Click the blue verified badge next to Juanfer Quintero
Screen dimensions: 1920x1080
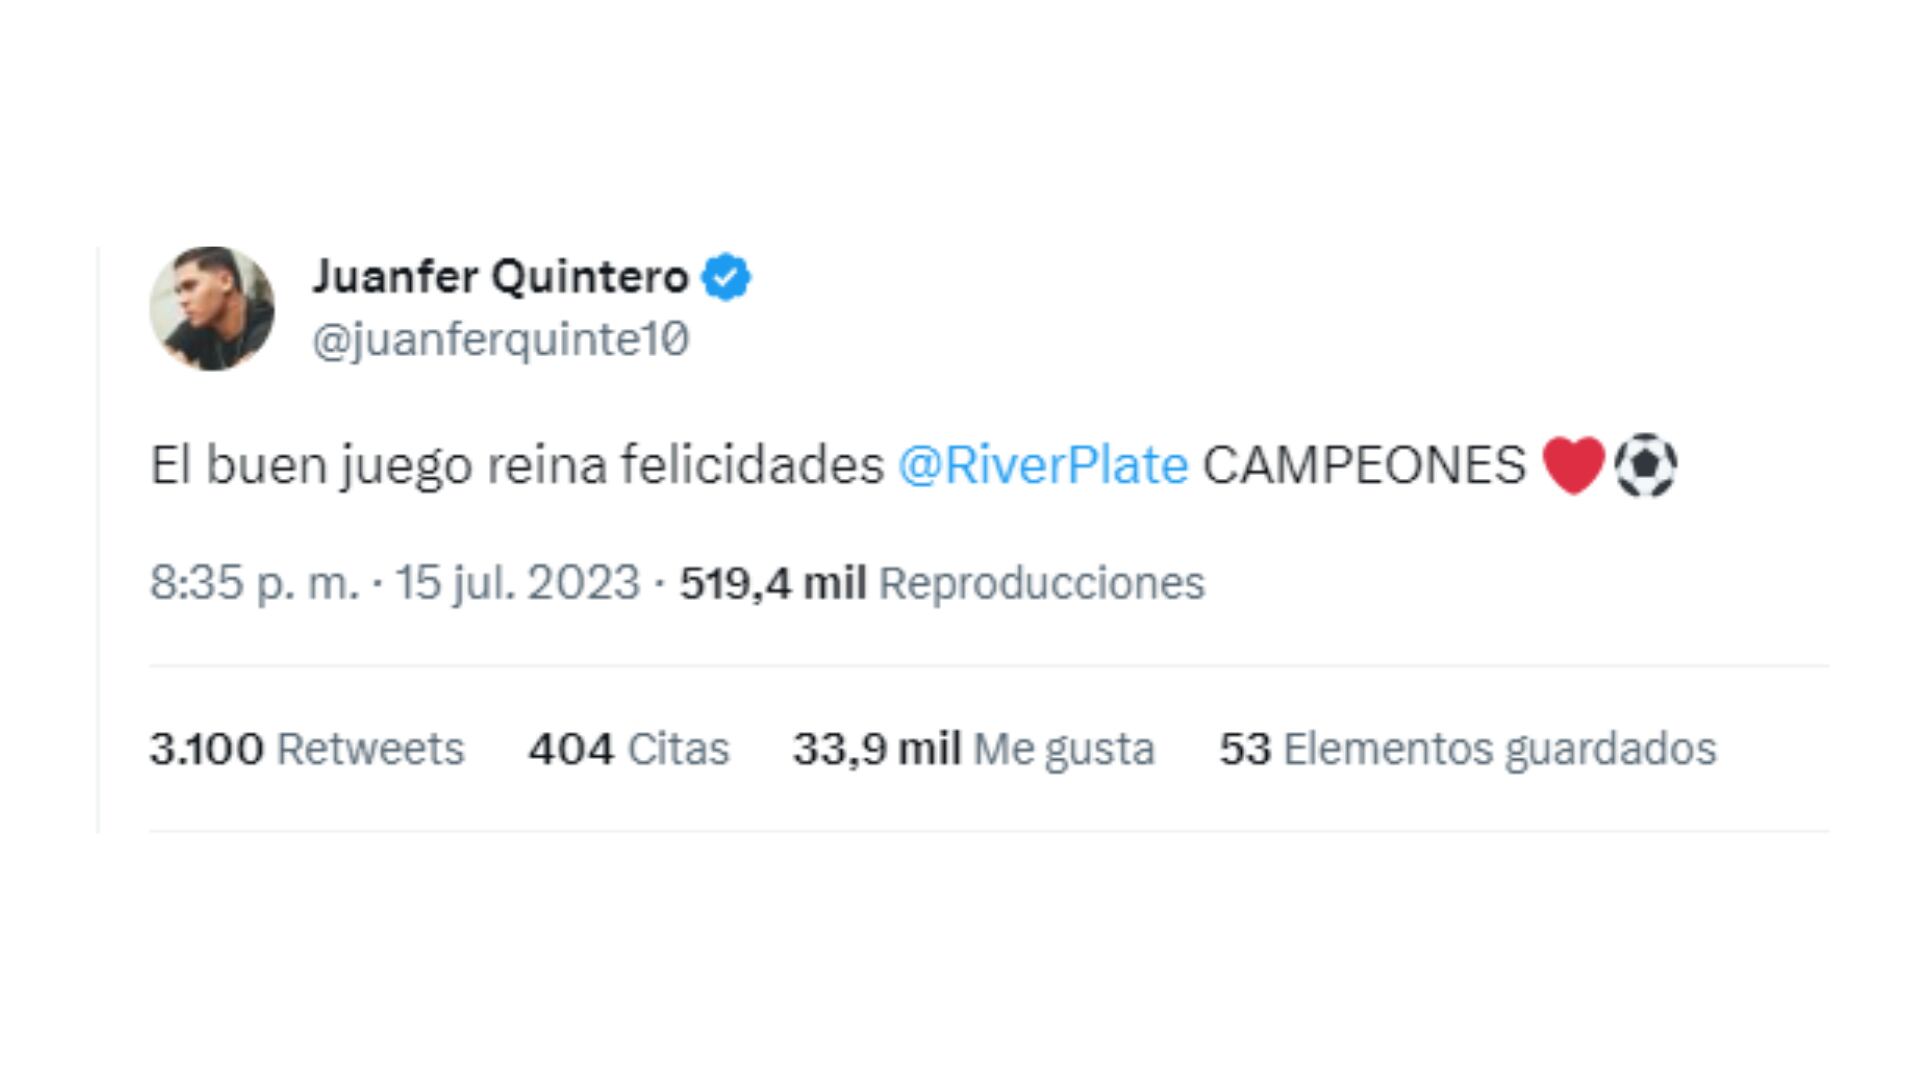[725, 277]
